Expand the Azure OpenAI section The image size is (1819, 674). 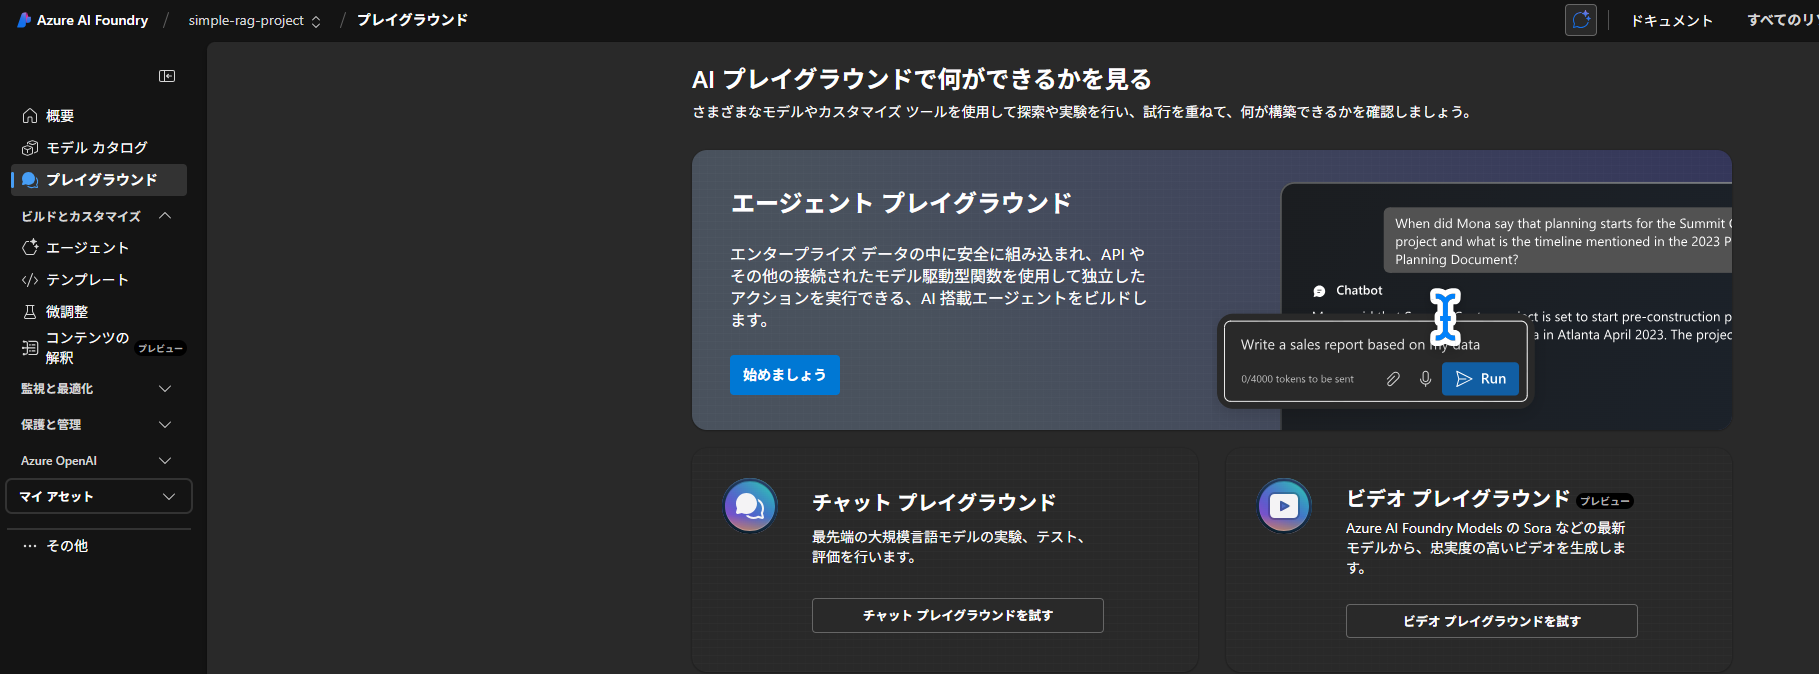pos(166,461)
